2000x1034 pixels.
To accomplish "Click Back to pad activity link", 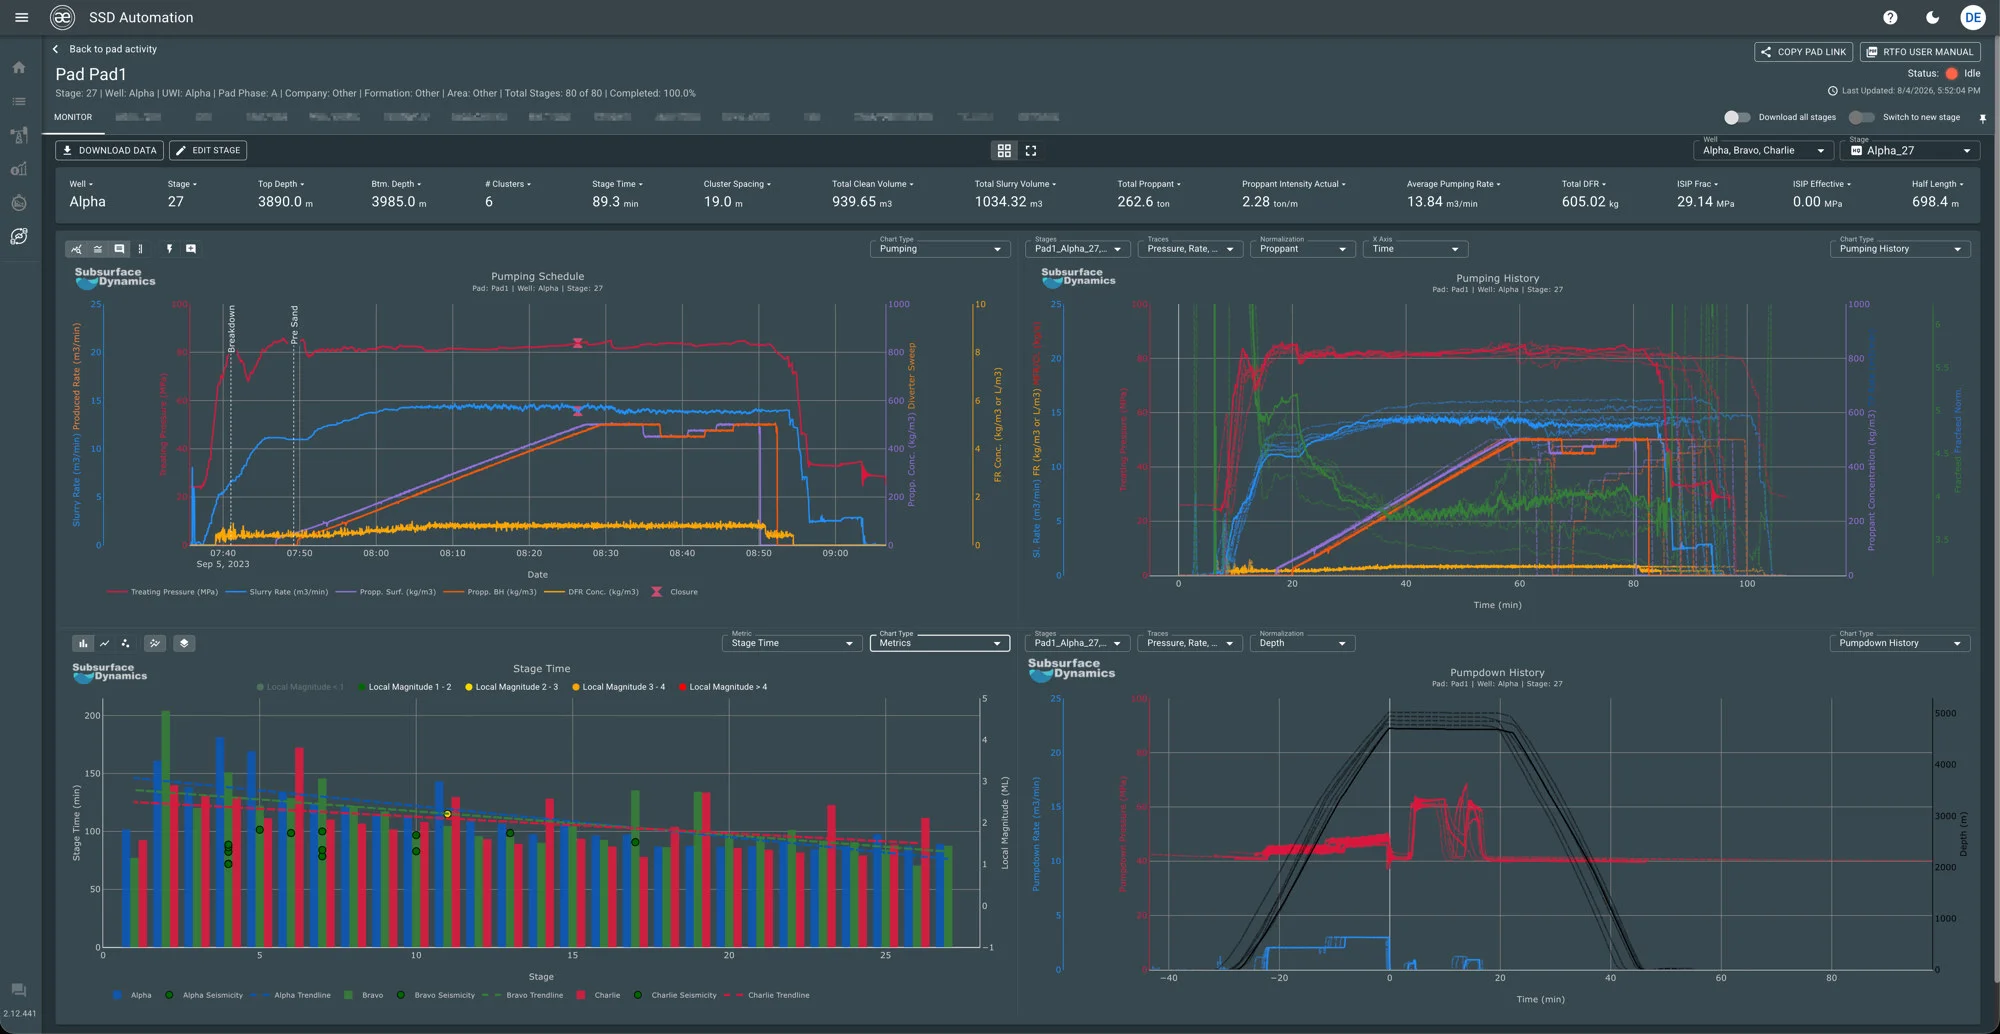I will pyautogui.click(x=113, y=49).
